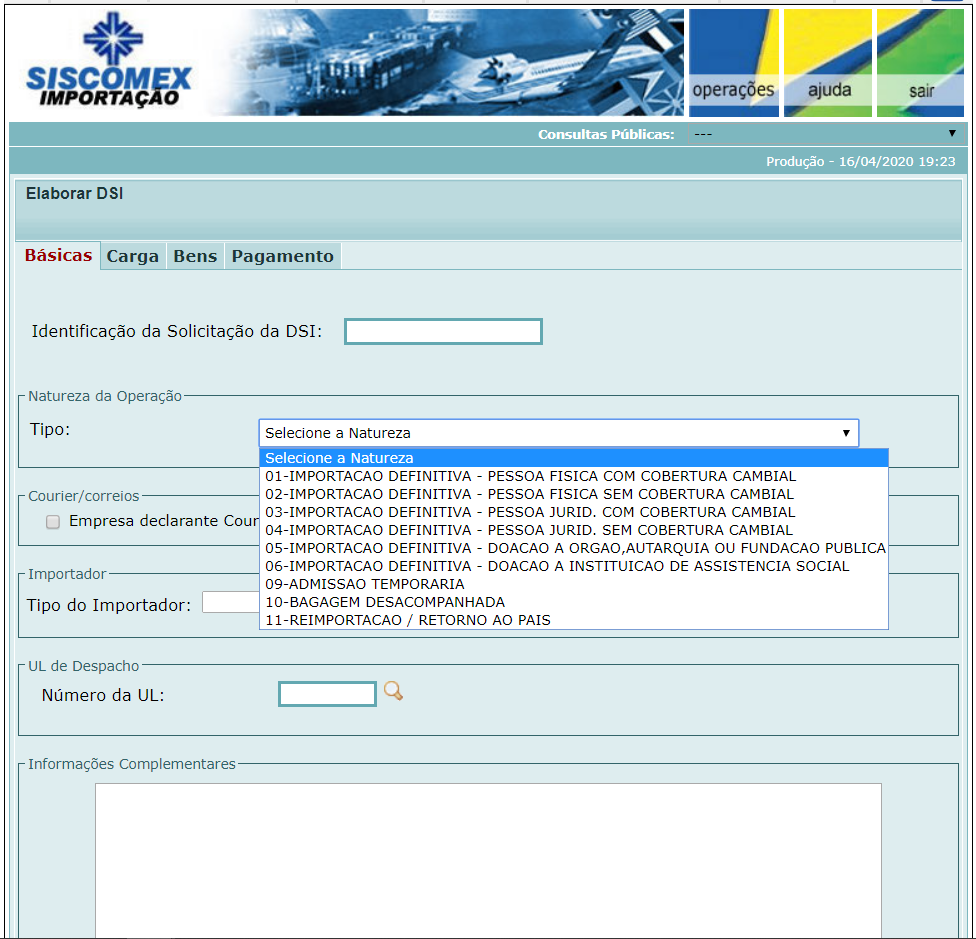
Task: Click the sair logout tile
Action: click(x=921, y=63)
